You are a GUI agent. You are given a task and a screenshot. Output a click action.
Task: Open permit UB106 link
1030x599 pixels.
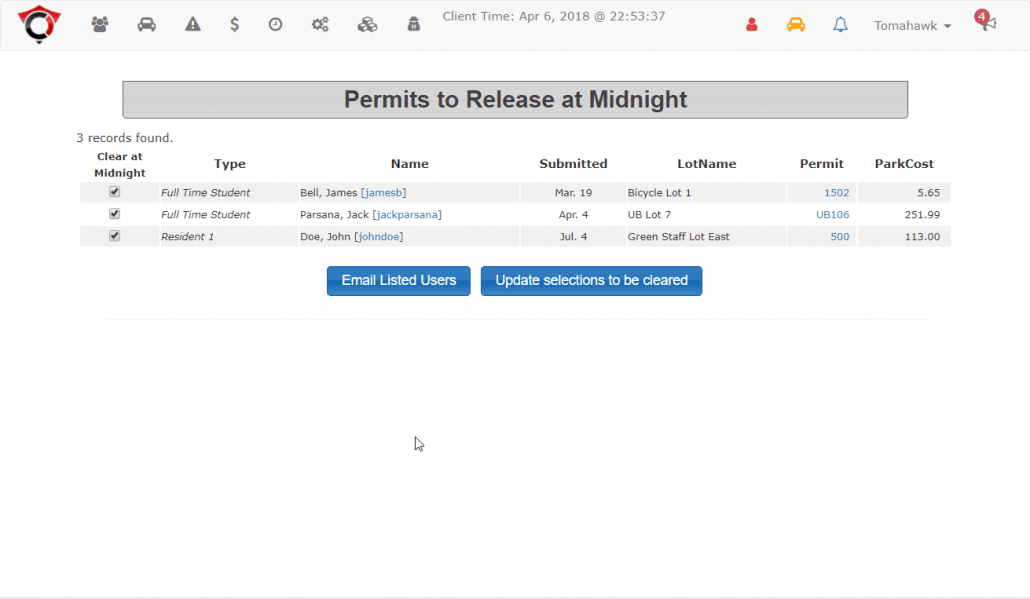(832, 215)
